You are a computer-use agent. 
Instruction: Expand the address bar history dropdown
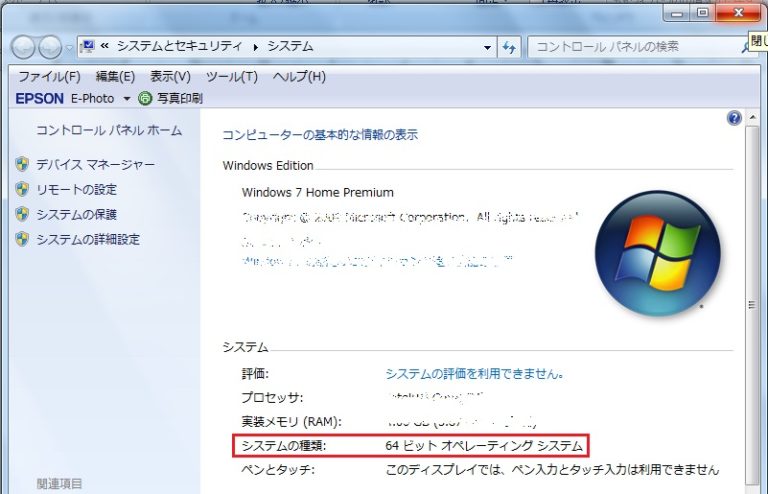pos(487,47)
